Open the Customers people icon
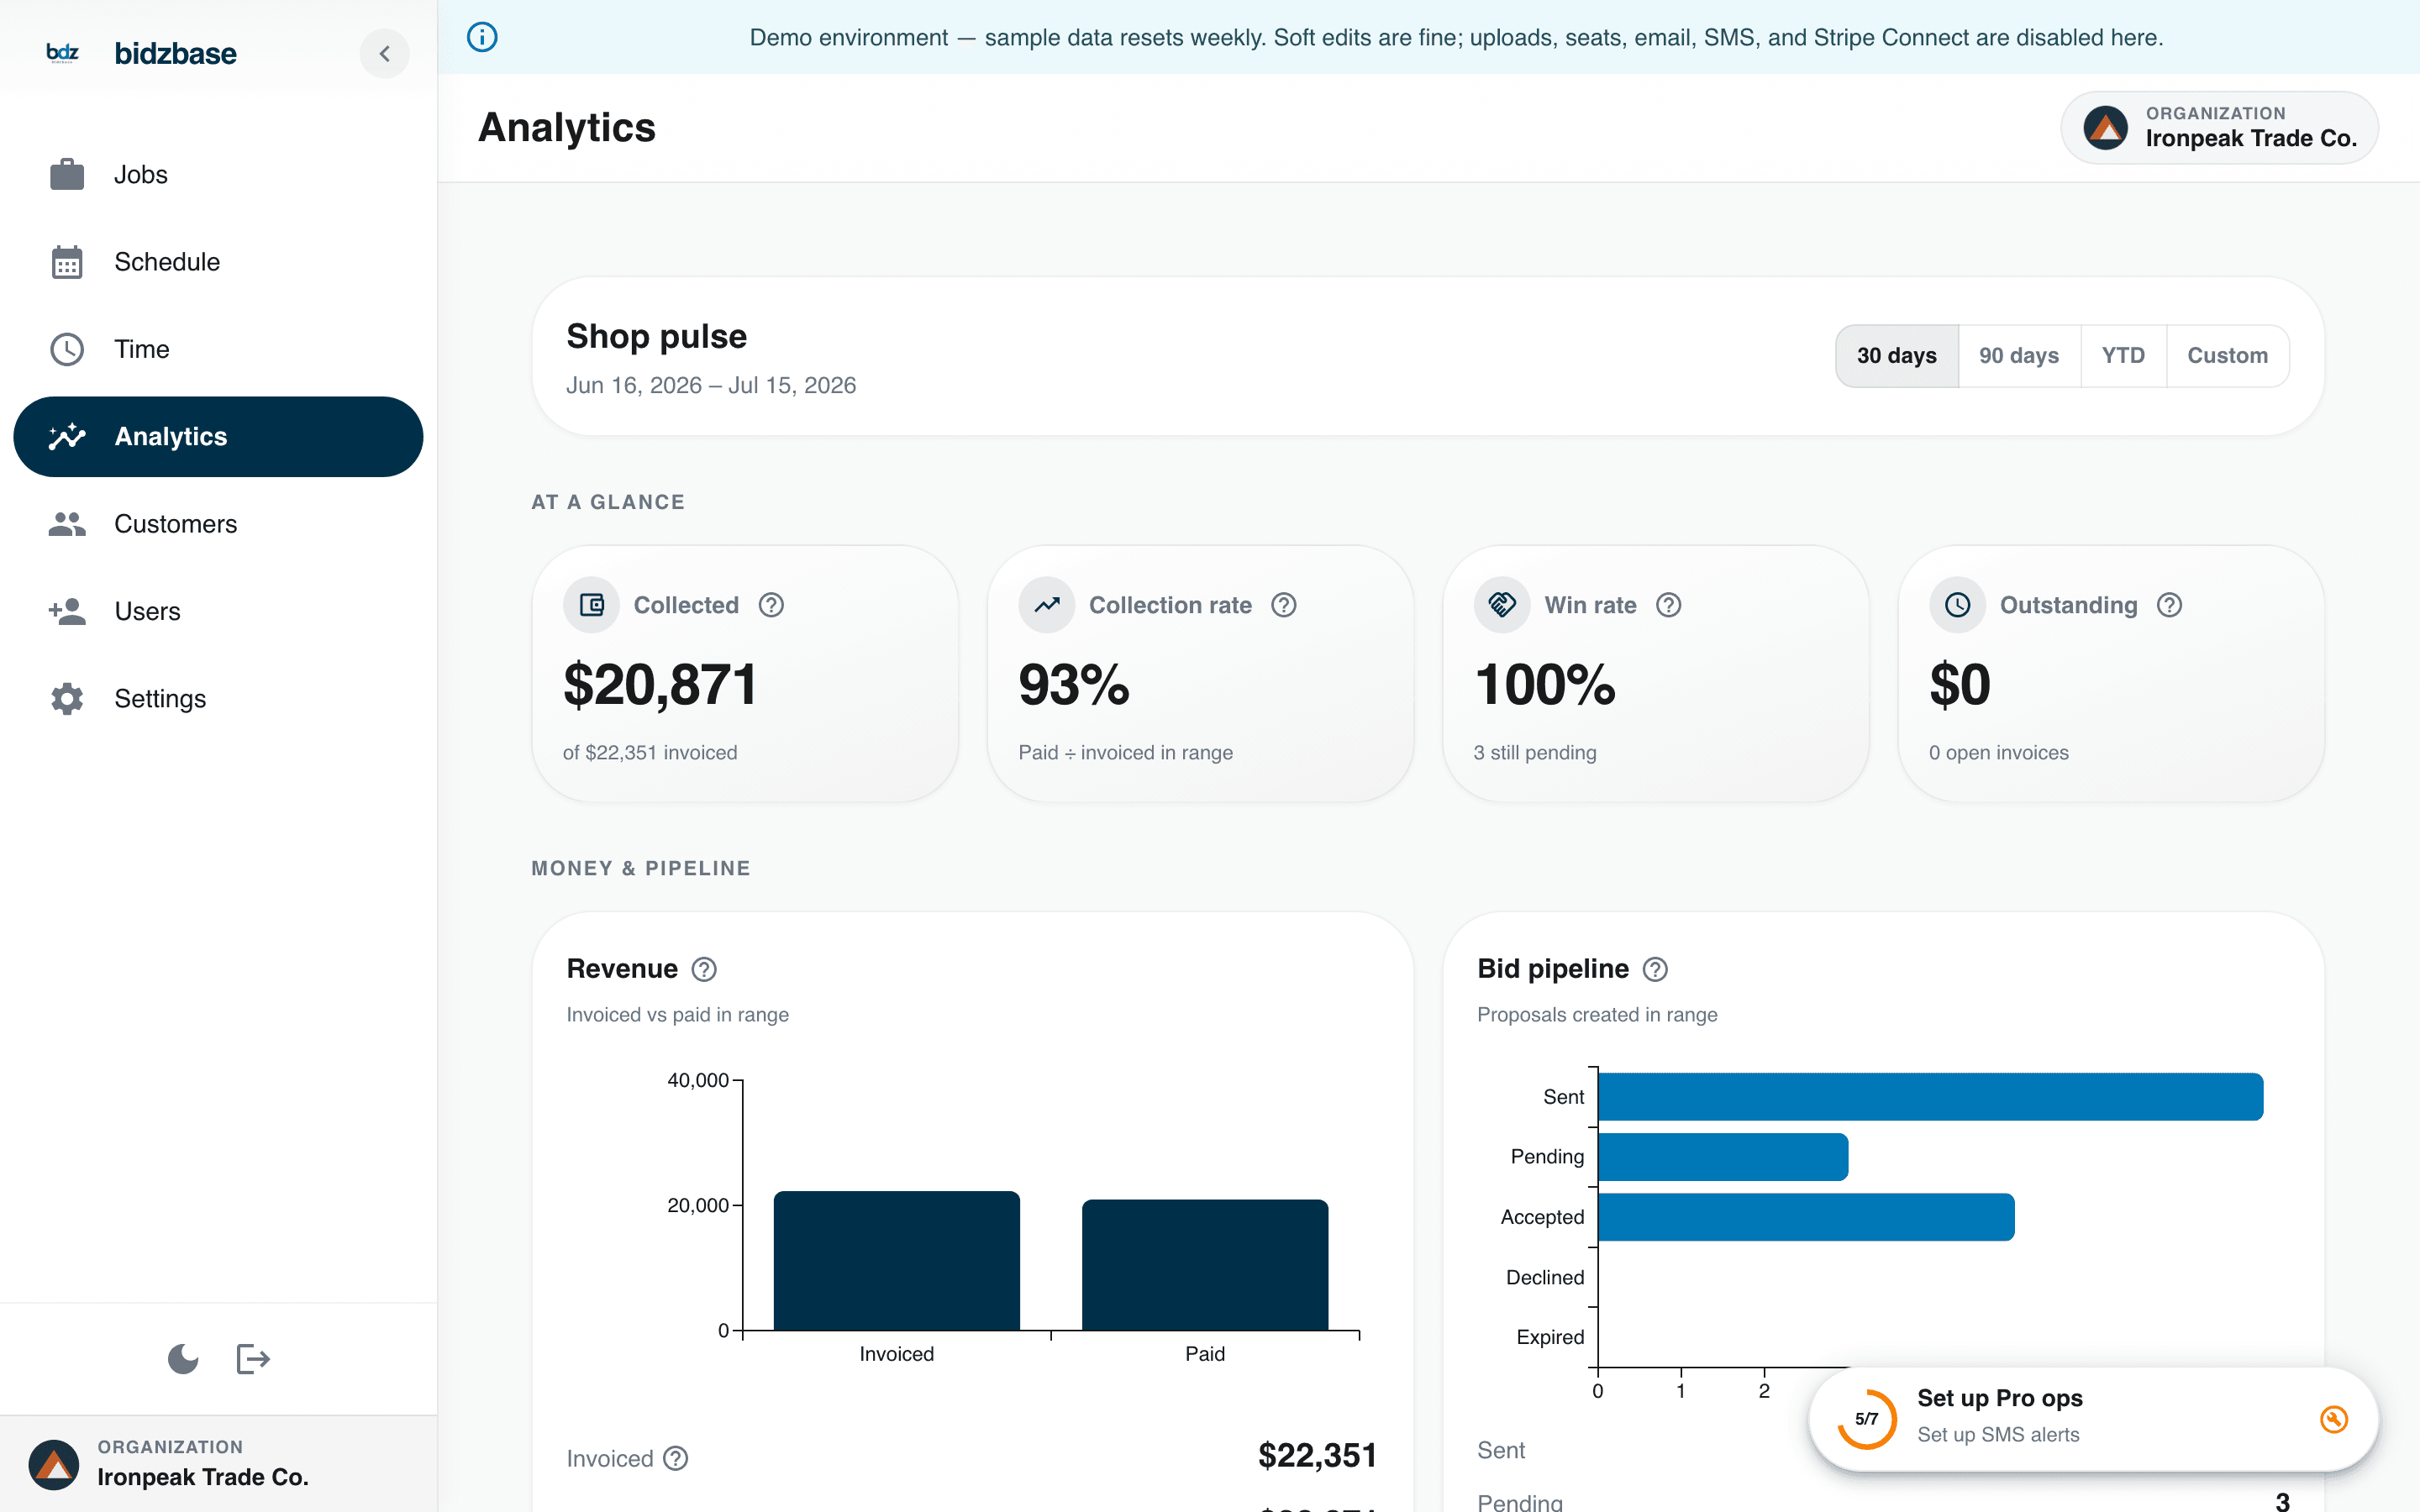The width and height of the screenshot is (2420, 1512). tap(67, 524)
